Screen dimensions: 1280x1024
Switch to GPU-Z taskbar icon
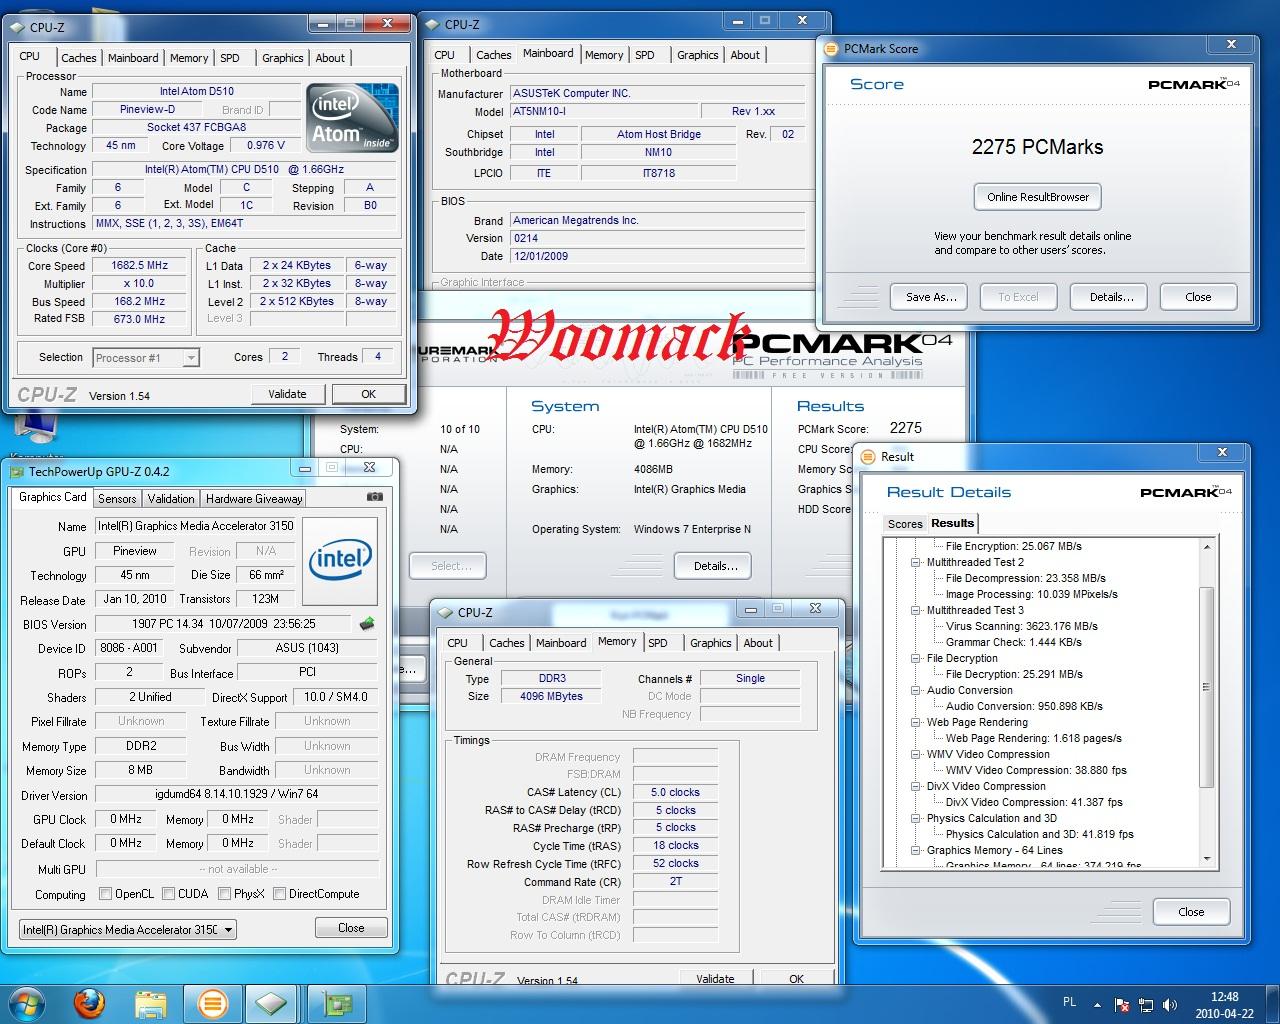click(x=336, y=1002)
